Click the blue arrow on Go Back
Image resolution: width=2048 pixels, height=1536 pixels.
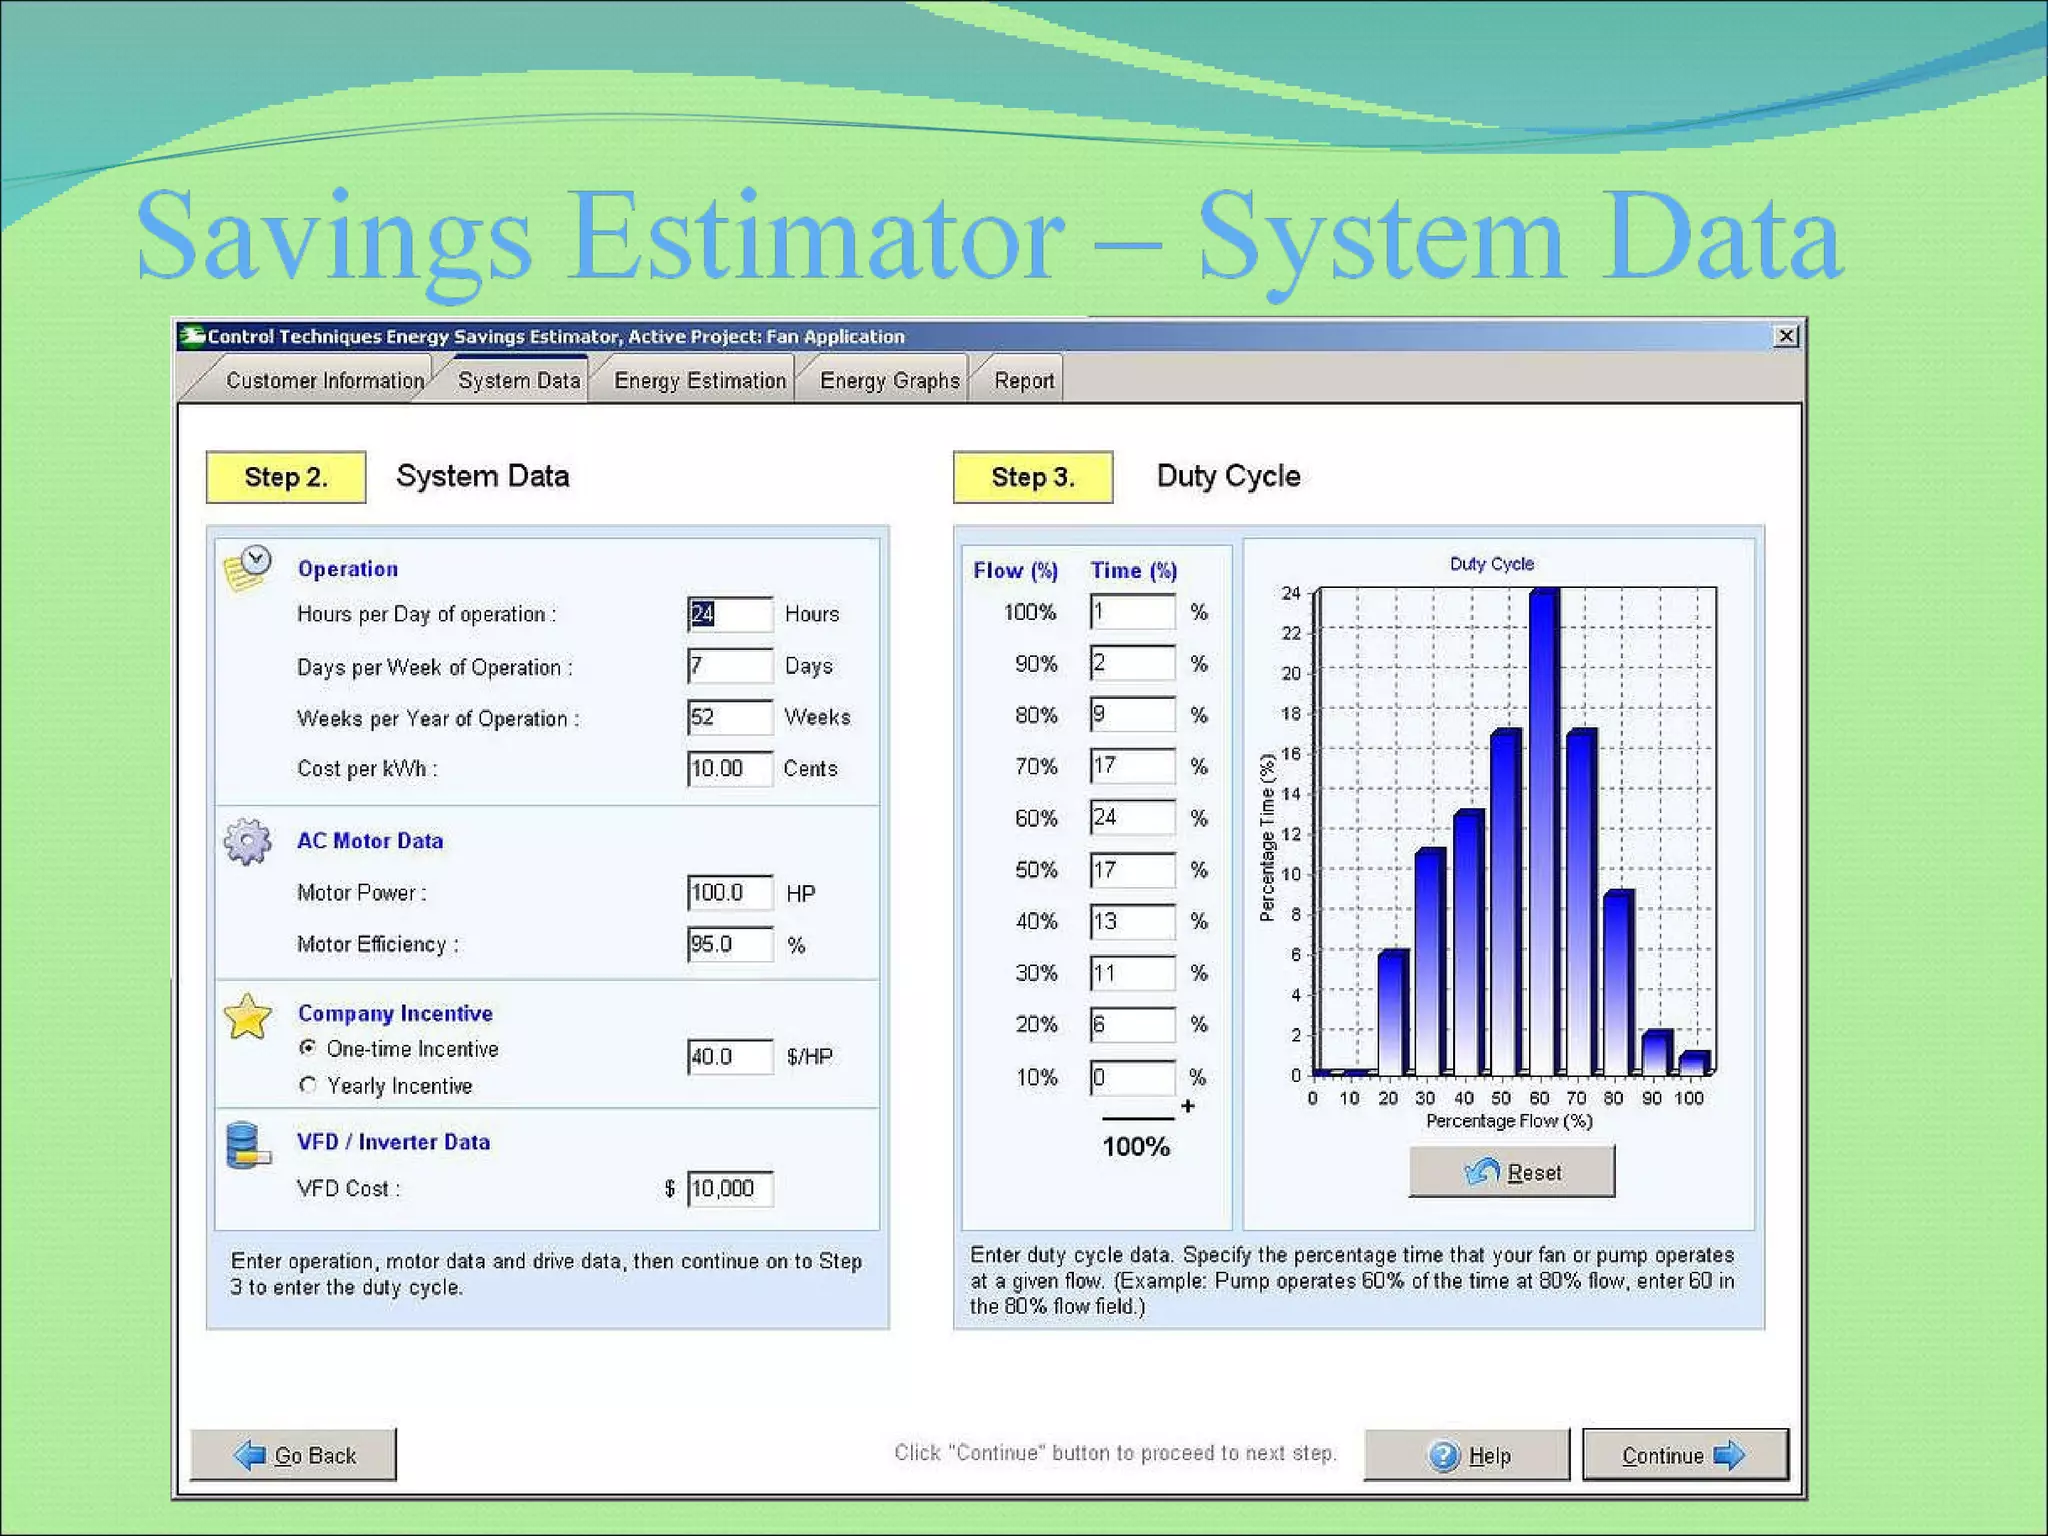(249, 1455)
